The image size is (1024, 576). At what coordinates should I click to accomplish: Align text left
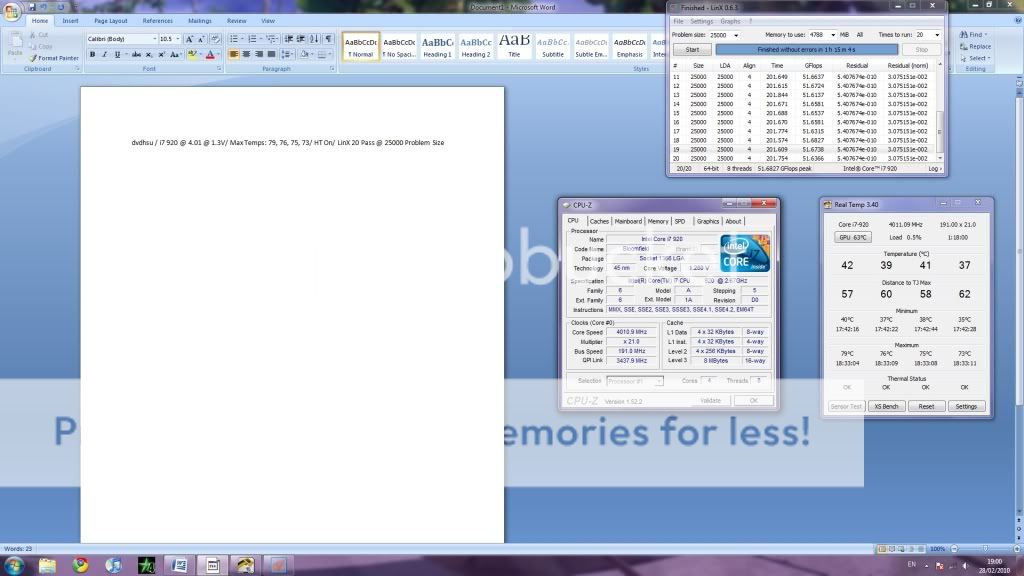[234, 55]
